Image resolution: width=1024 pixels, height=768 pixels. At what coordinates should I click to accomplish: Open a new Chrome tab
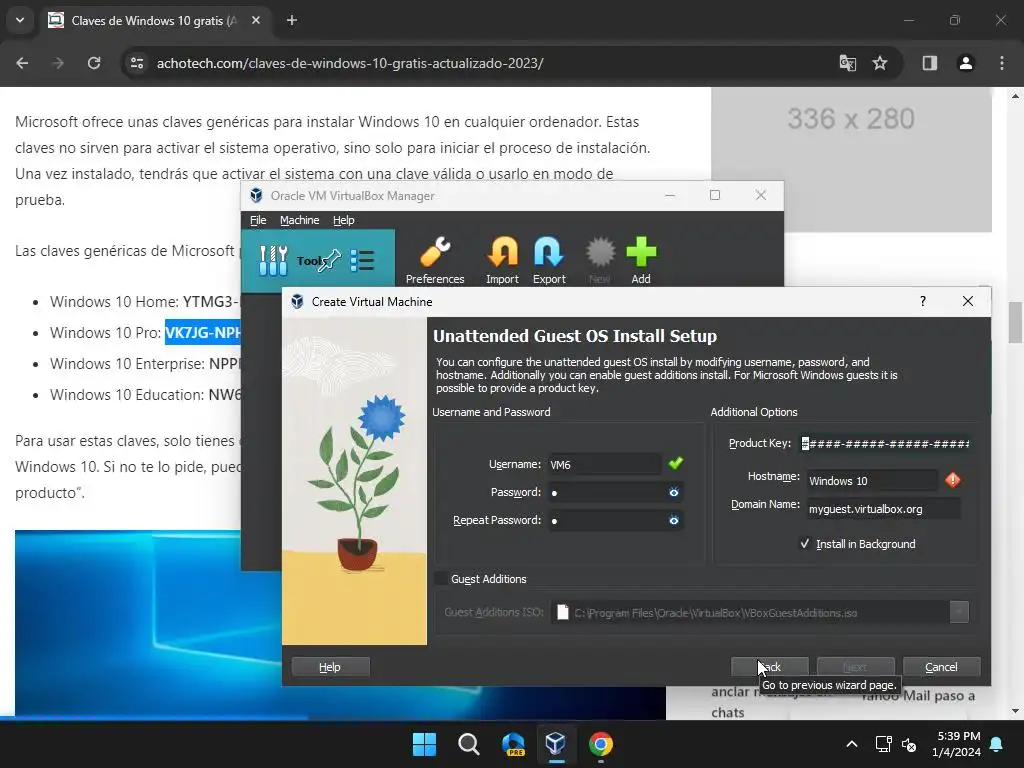click(x=292, y=20)
